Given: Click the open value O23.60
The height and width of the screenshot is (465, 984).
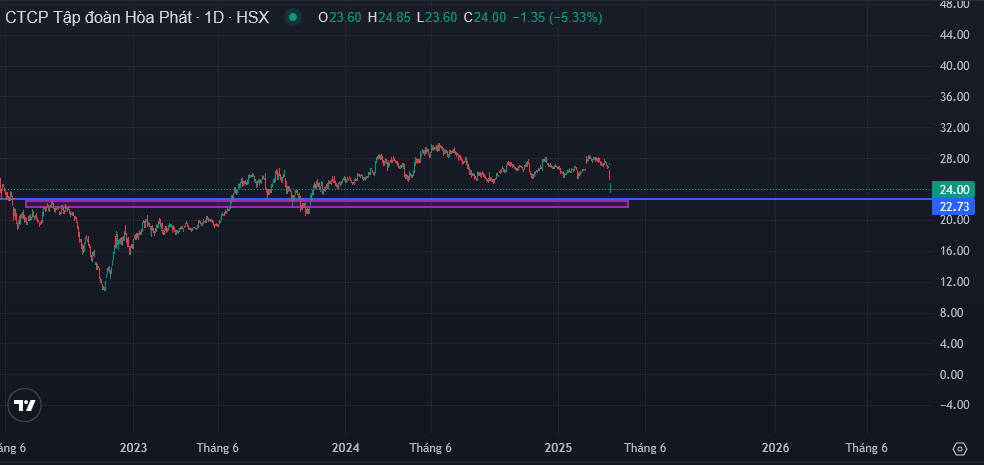Looking at the screenshot, I should point(340,18).
